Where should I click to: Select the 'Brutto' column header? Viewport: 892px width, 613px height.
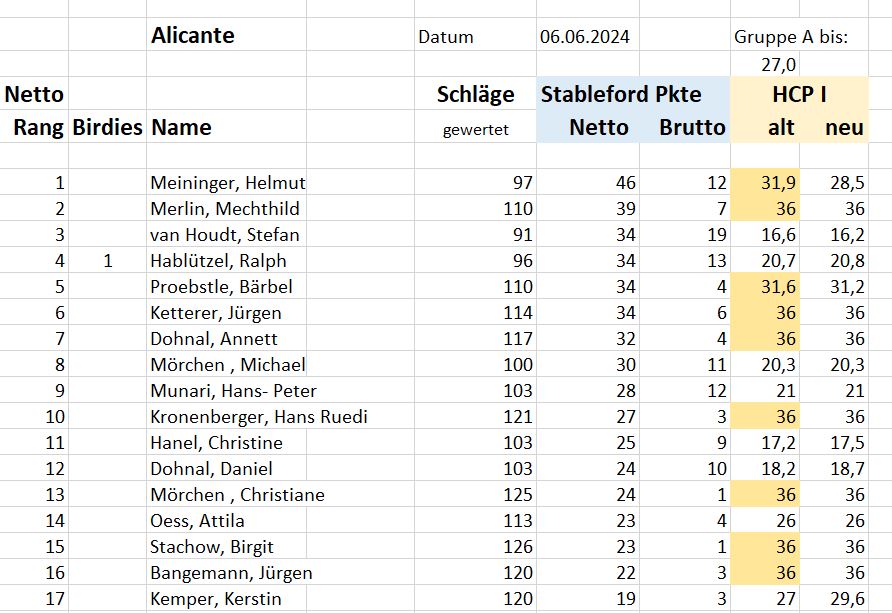point(692,127)
